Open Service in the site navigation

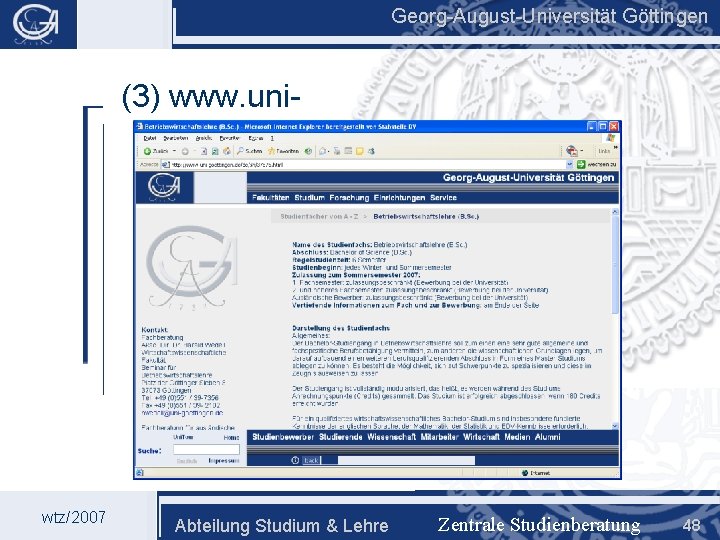pyautogui.click(x=443, y=198)
